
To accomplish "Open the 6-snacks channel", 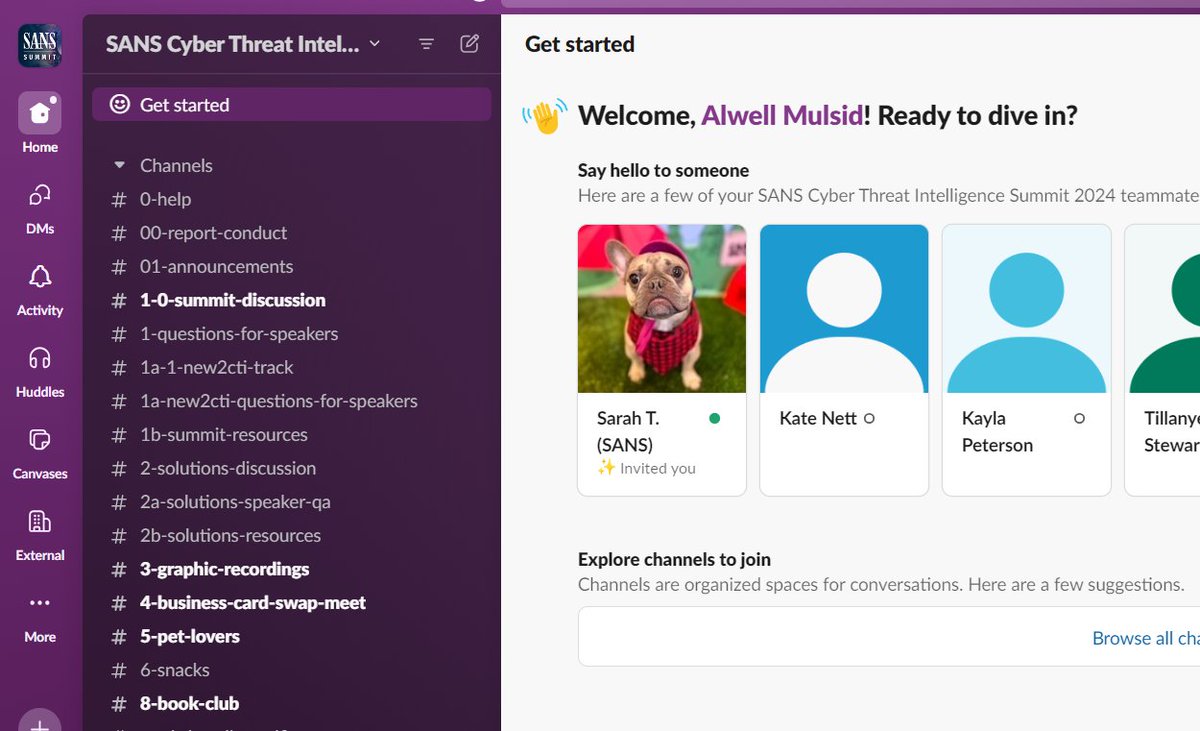I will [x=291, y=670].
